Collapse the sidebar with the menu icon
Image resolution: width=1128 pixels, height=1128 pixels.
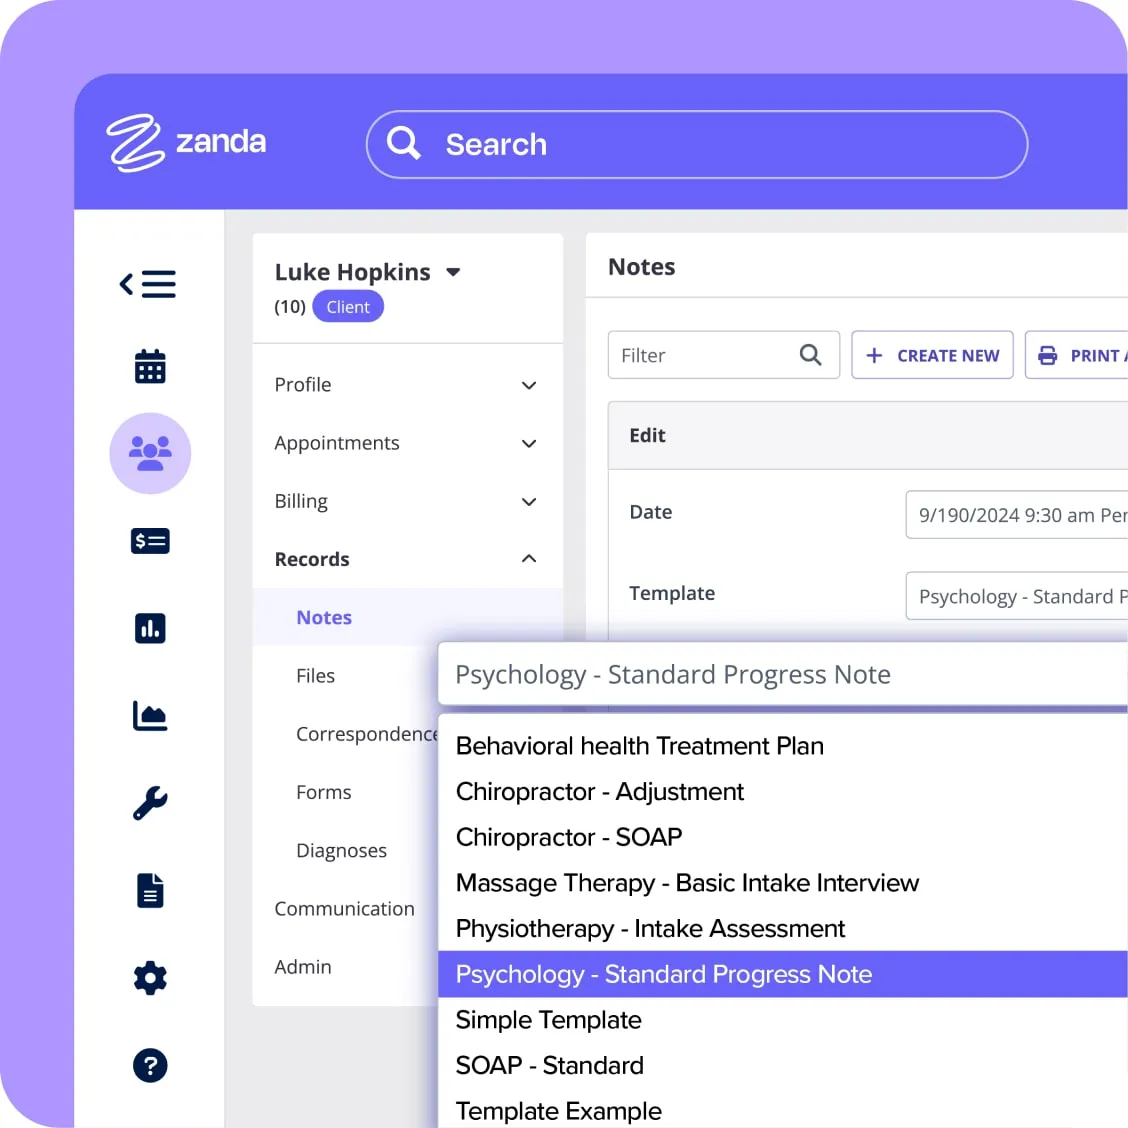148,285
